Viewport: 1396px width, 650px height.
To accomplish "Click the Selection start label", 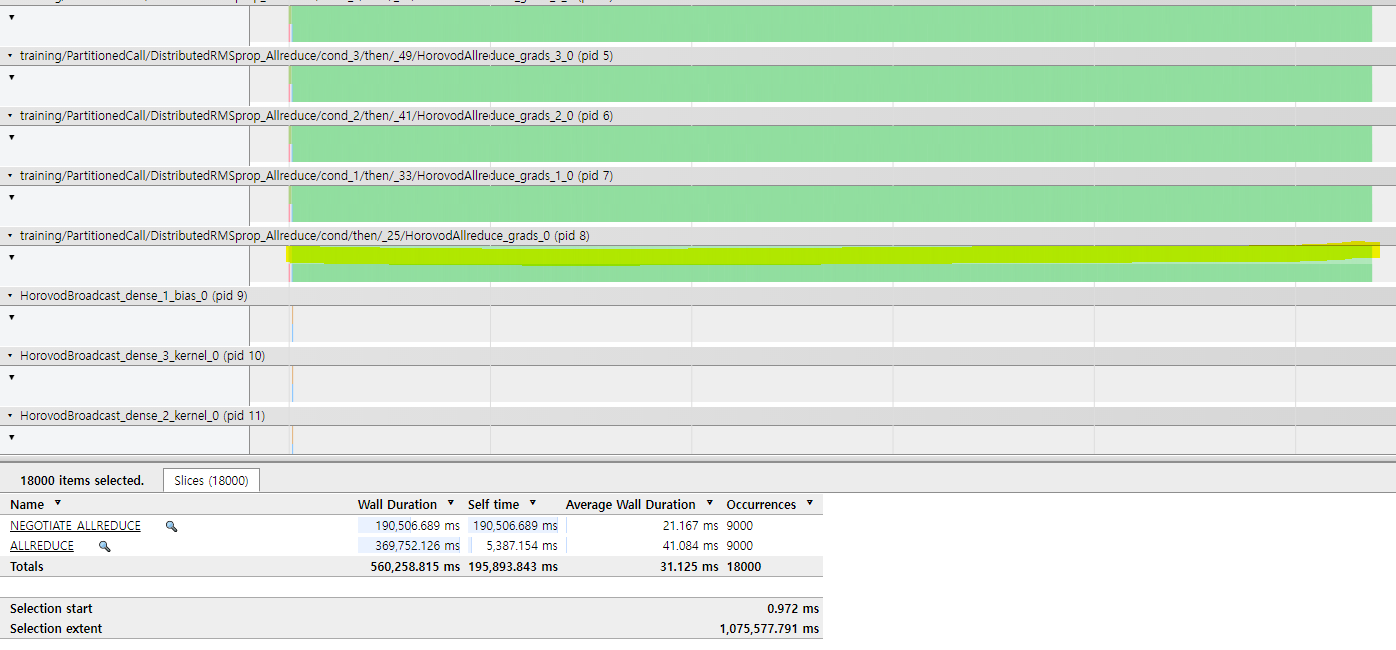I will [x=51, y=609].
